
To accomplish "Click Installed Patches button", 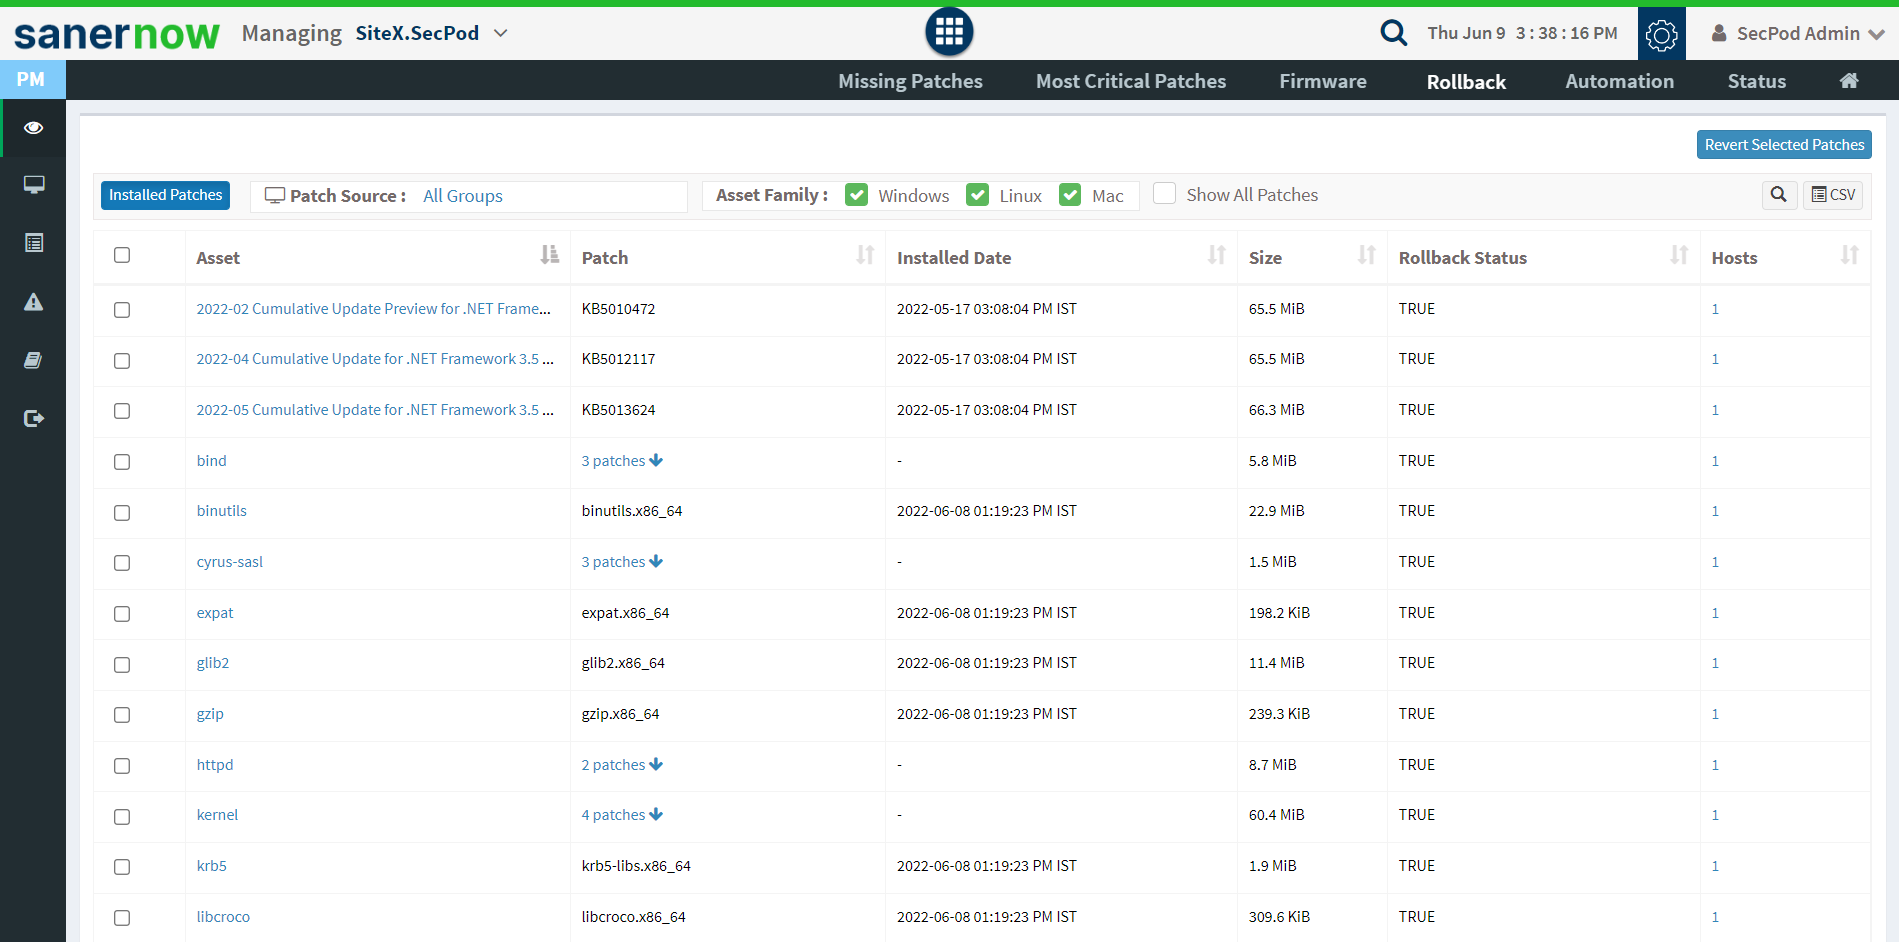I will click(165, 195).
